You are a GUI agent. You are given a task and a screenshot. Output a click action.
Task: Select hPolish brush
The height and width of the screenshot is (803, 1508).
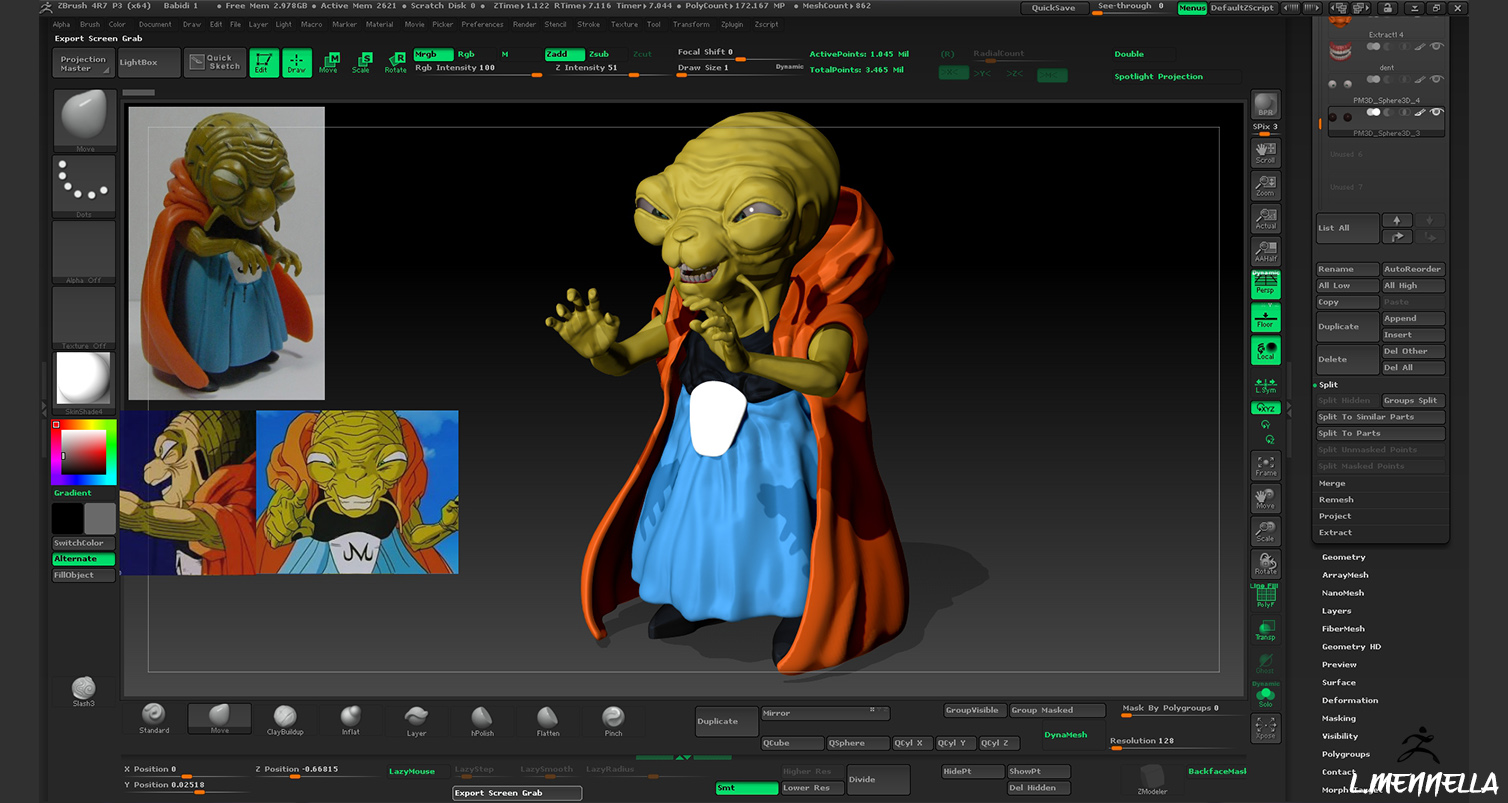point(482,719)
